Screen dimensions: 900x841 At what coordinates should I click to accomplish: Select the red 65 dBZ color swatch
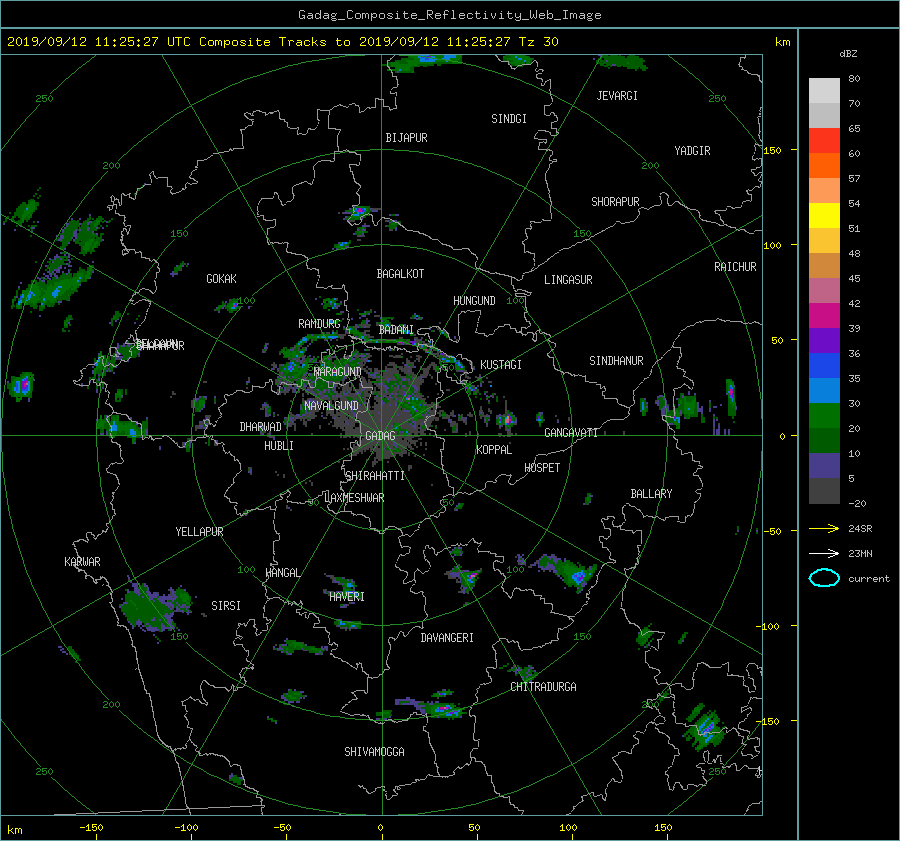coord(824,140)
